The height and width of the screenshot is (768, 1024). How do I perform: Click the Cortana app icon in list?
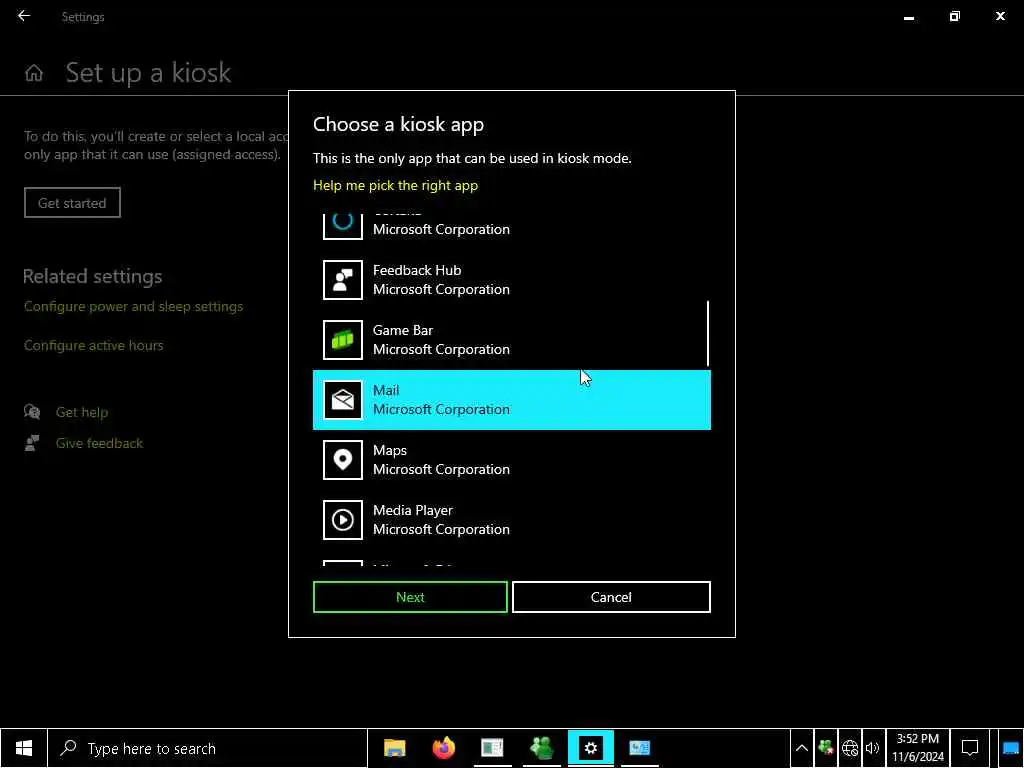pos(343,225)
